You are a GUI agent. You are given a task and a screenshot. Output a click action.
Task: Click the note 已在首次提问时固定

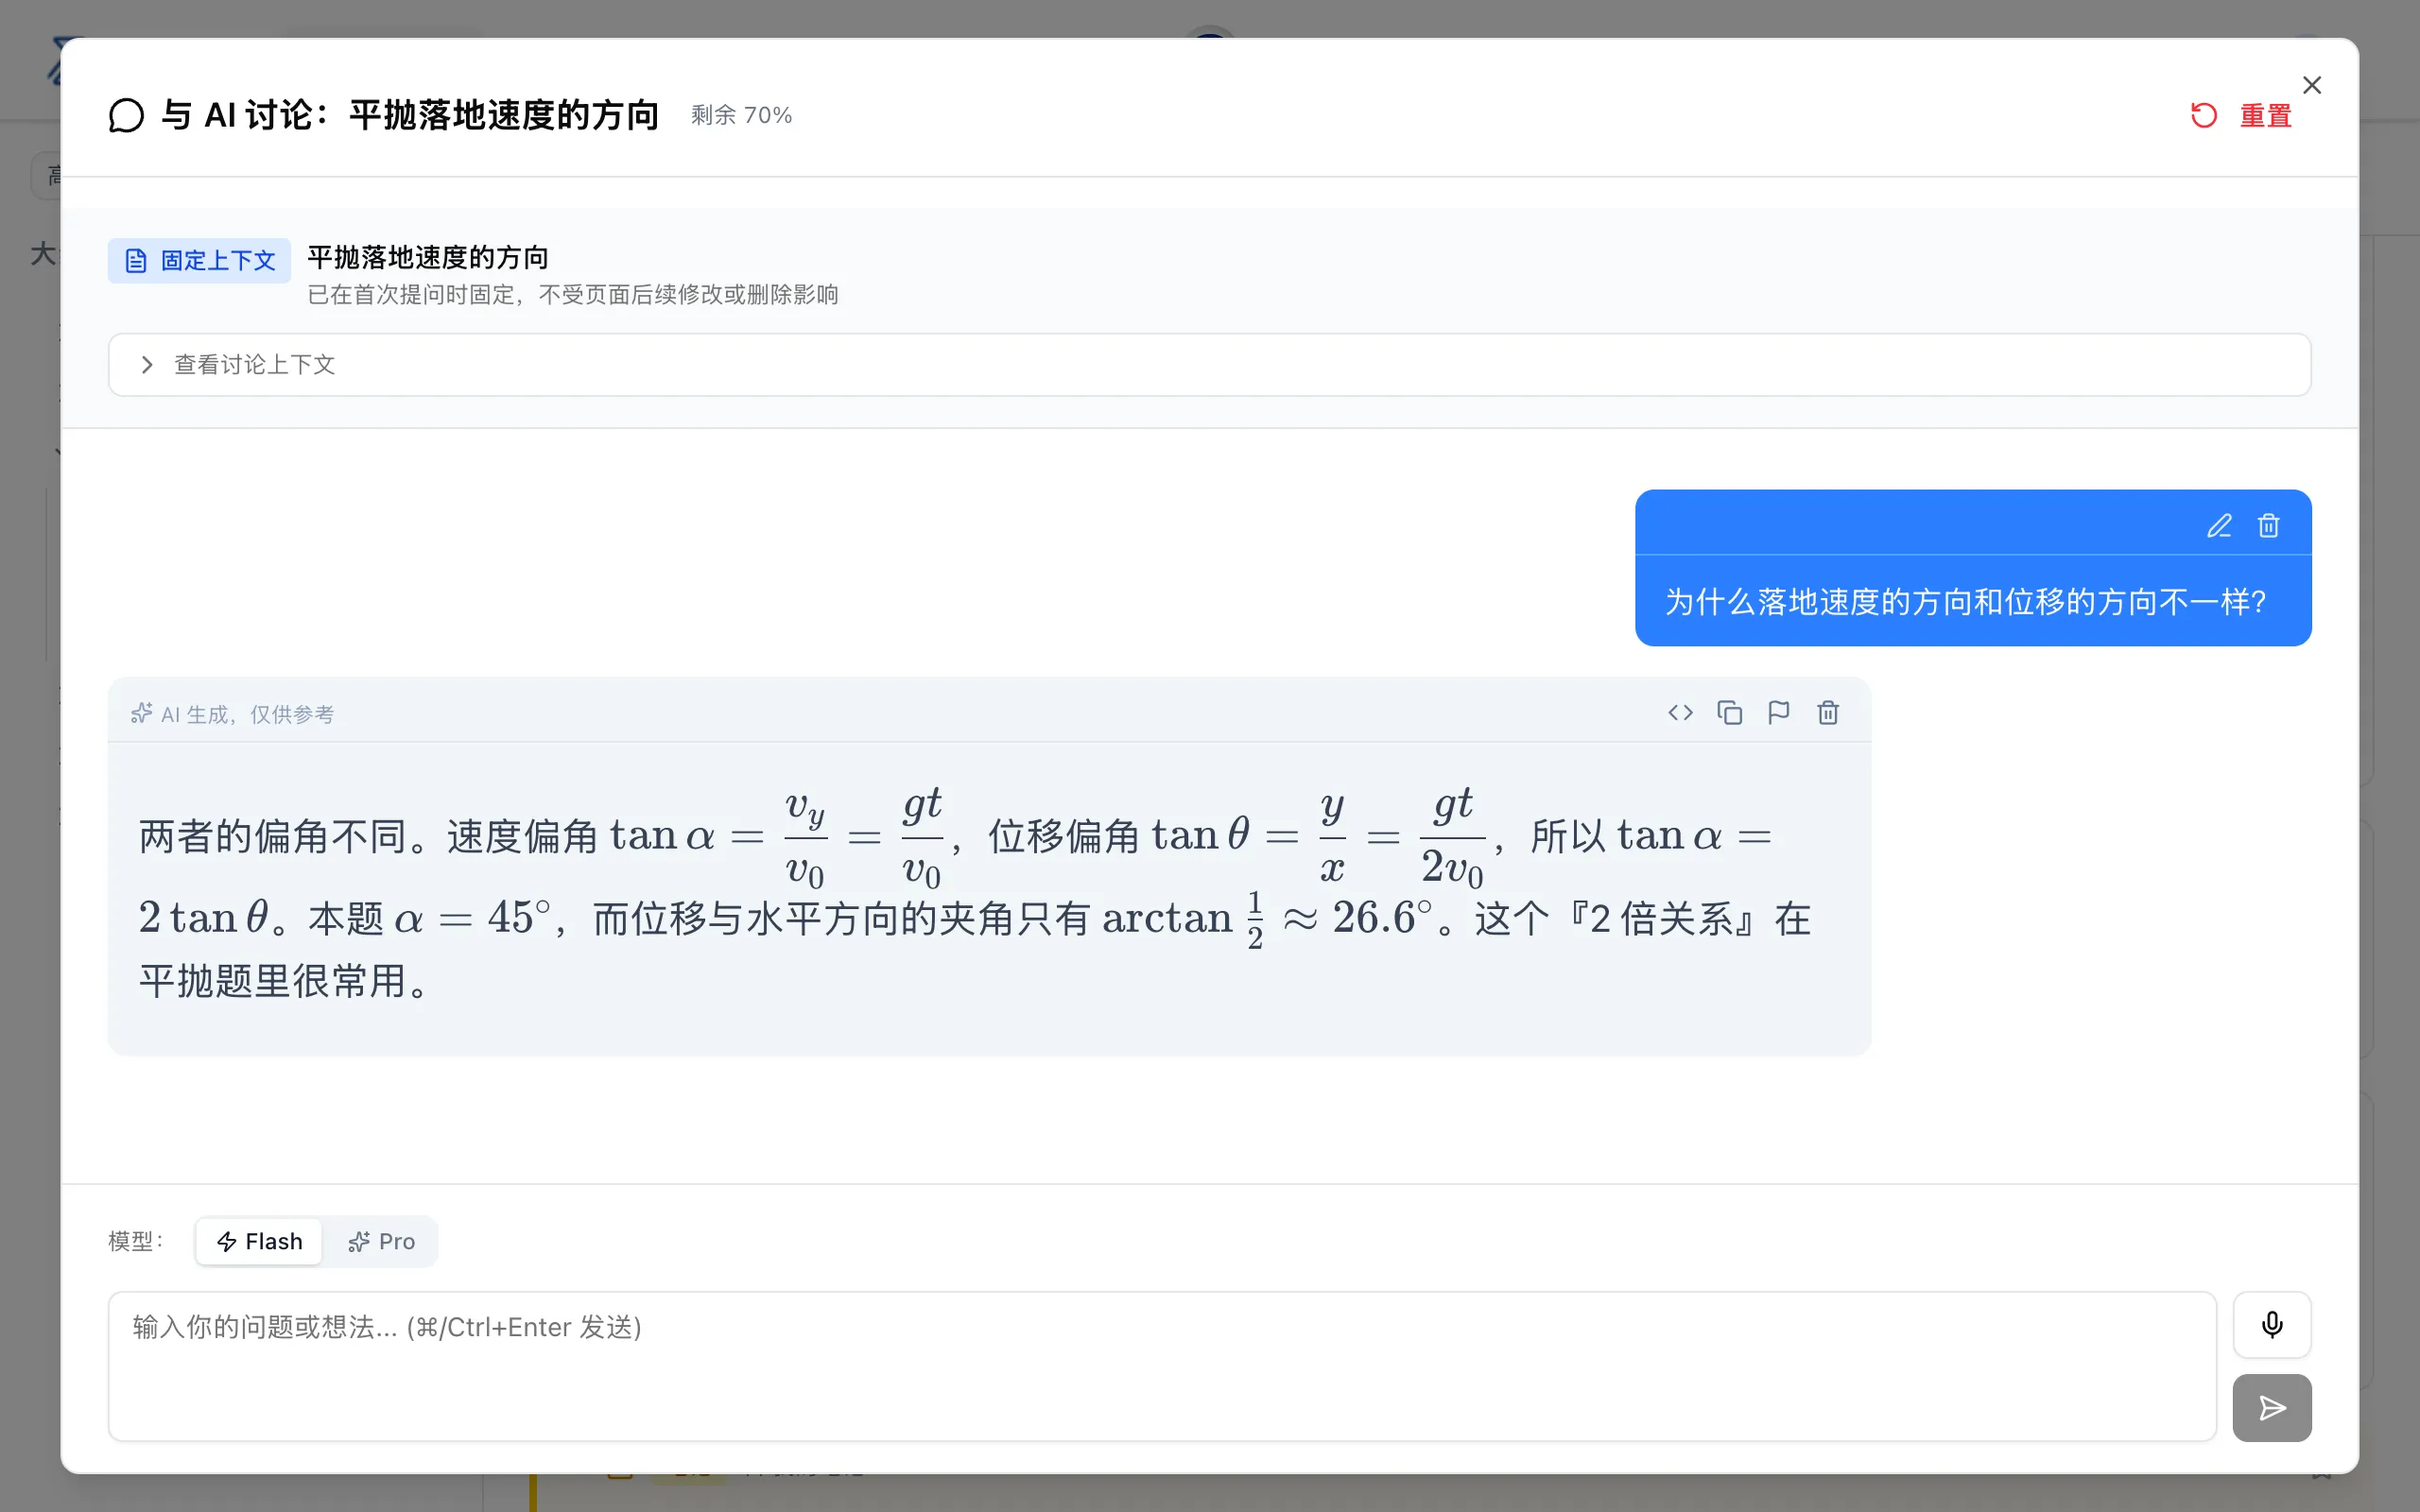[x=573, y=295]
